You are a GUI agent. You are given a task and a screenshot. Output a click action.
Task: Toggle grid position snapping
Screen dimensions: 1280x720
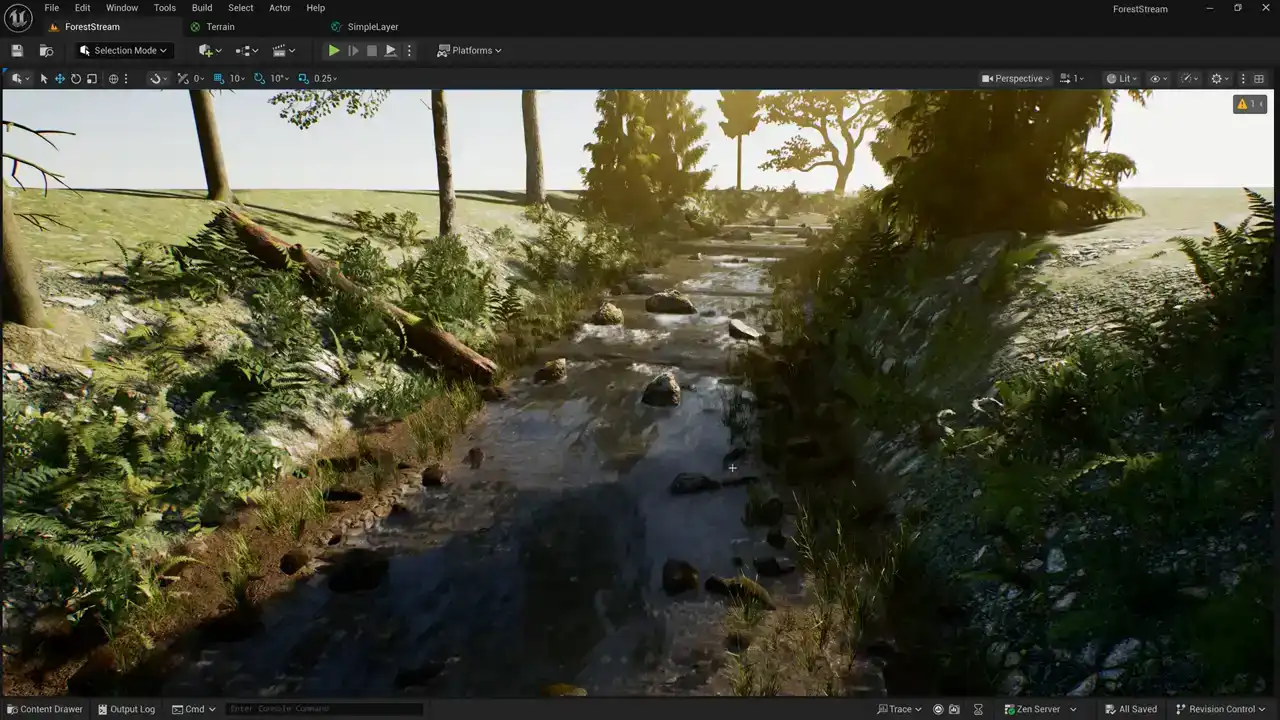coord(219,78)
